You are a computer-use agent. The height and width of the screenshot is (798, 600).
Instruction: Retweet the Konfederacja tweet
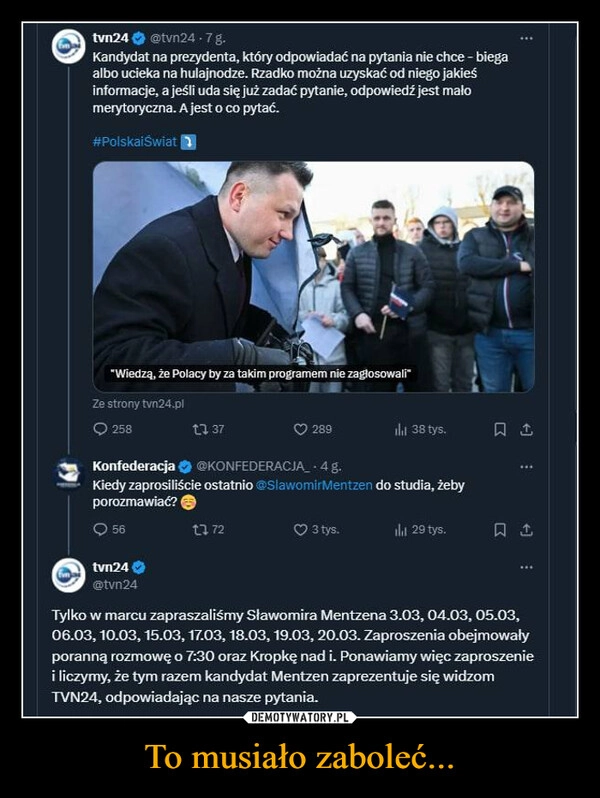[x=197, y=529]
